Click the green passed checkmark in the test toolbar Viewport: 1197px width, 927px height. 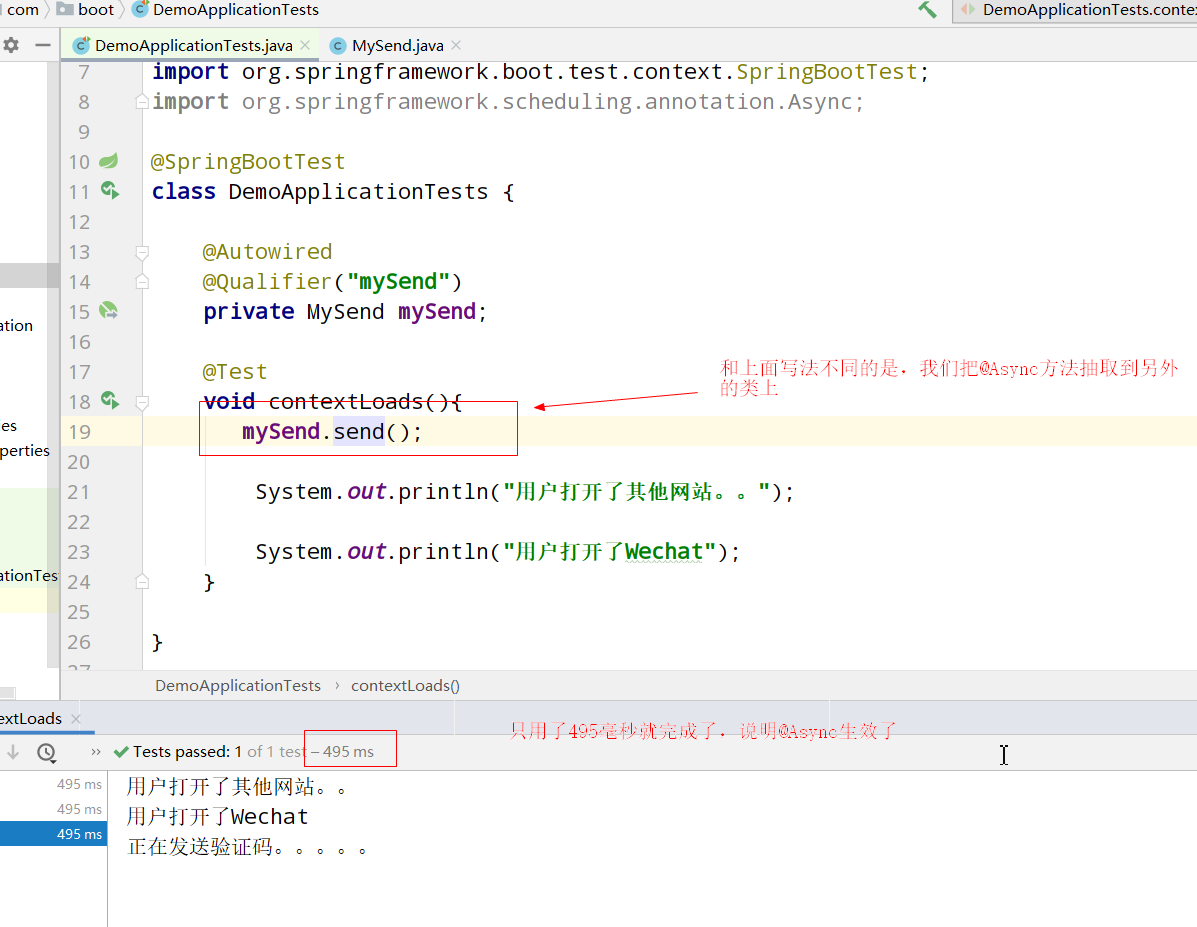[x=121, y=752]
